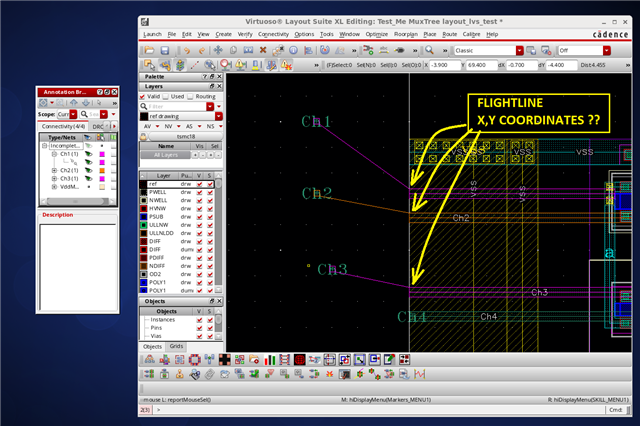Click the VddM beige color swatch

(x=102, y=187)
